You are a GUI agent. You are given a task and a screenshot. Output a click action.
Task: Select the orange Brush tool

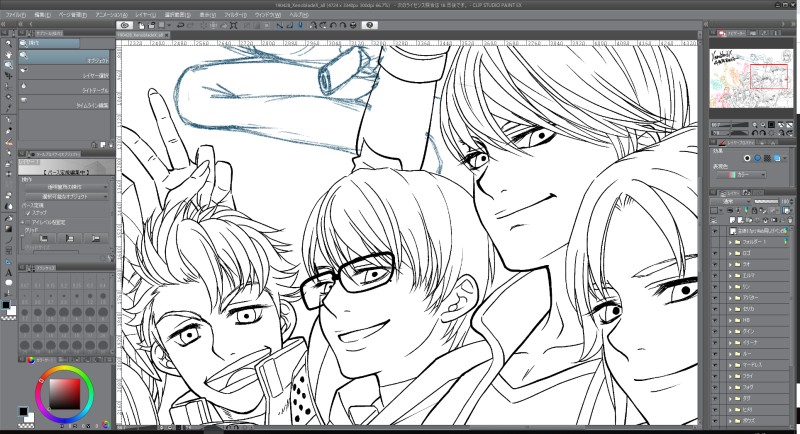point(8,143)
